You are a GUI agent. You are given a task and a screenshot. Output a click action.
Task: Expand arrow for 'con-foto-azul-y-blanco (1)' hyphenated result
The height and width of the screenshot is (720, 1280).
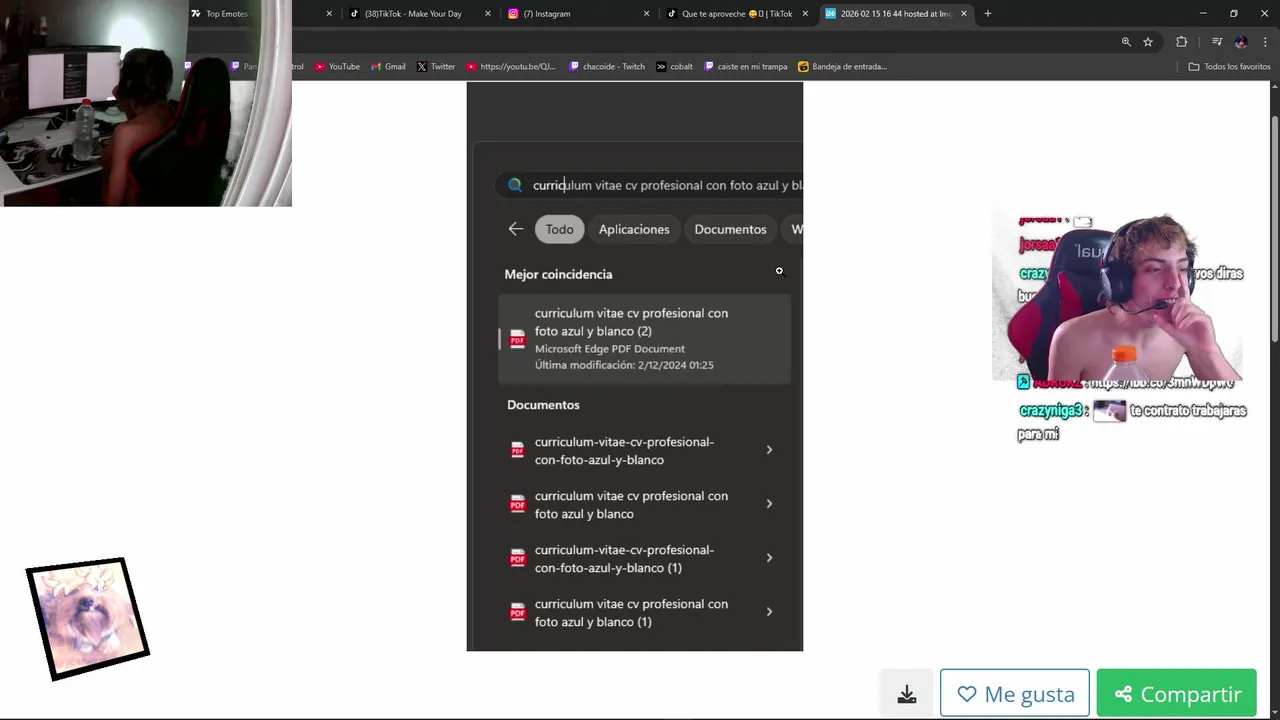tap(769, 558)
